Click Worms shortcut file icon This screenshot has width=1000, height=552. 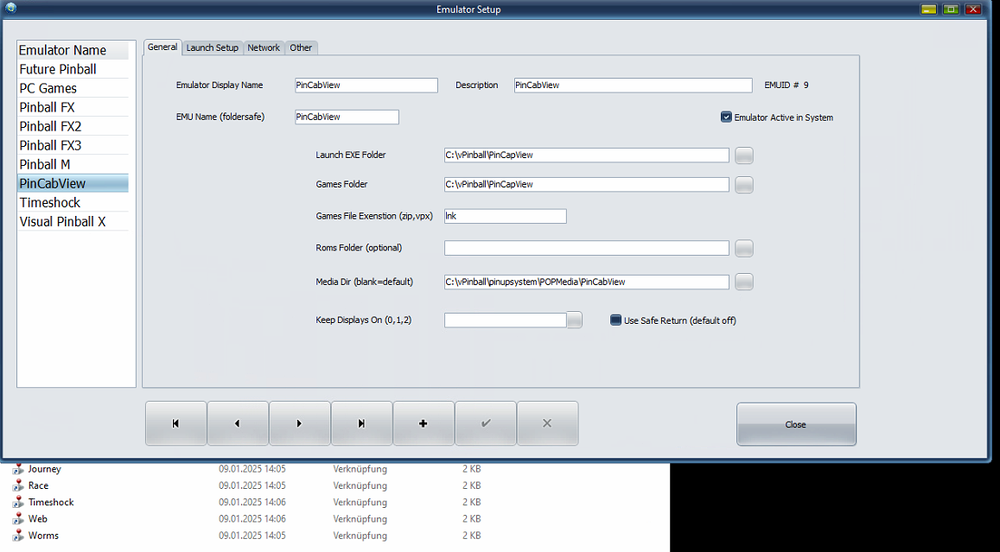coord(18,535)
